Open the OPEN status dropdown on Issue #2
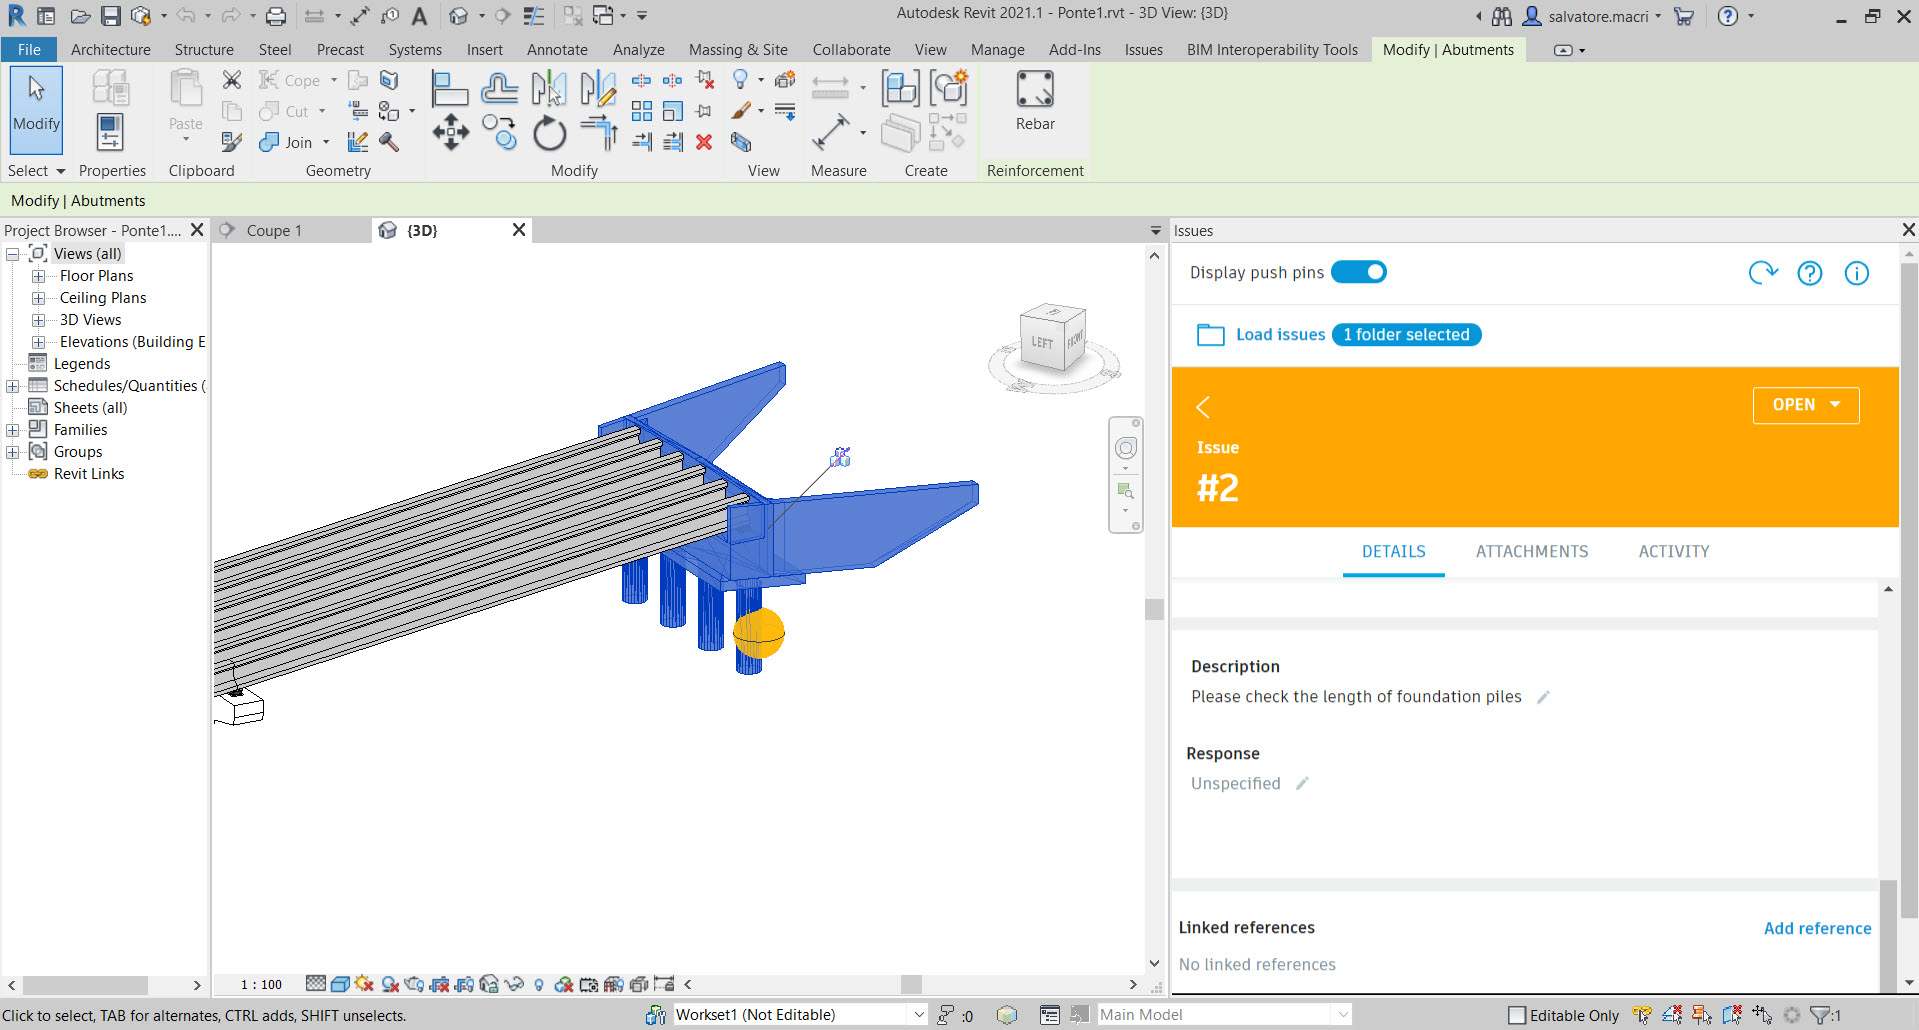1919x1030 pixels. (1805, 404)
